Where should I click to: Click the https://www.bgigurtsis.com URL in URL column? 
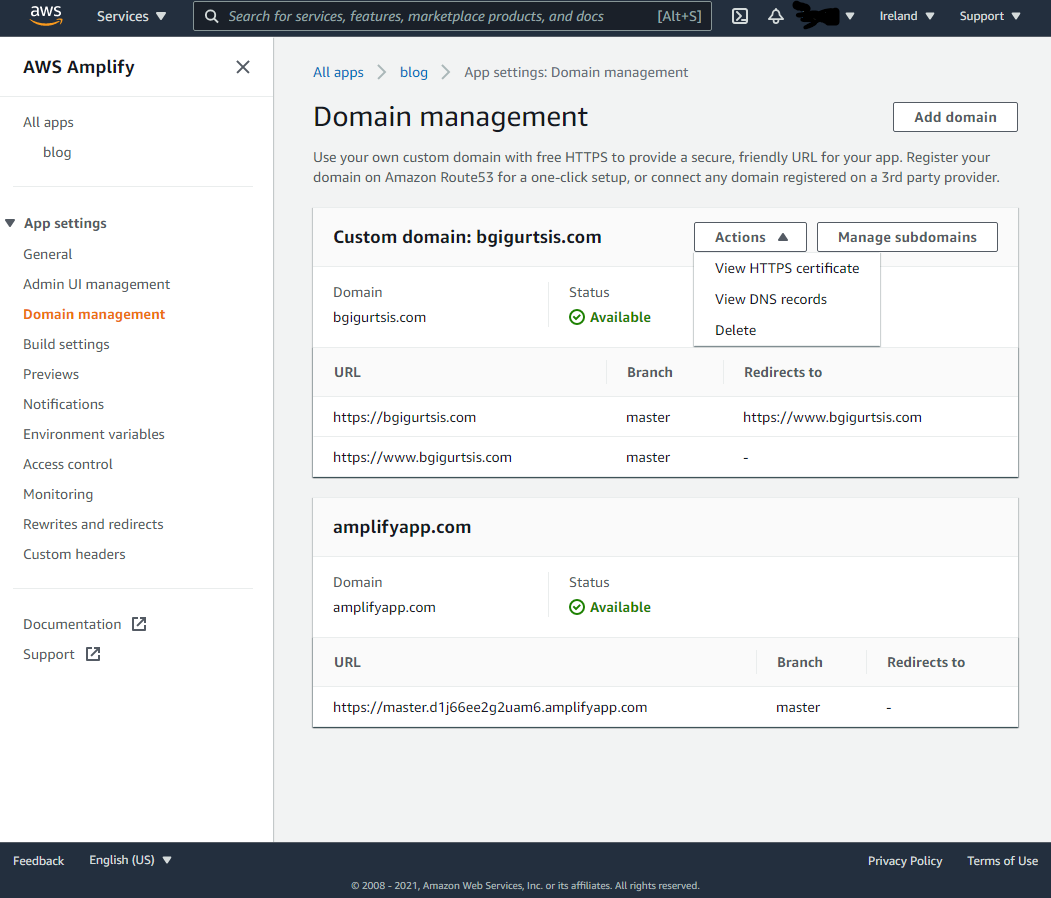click(x=422, y=457)
